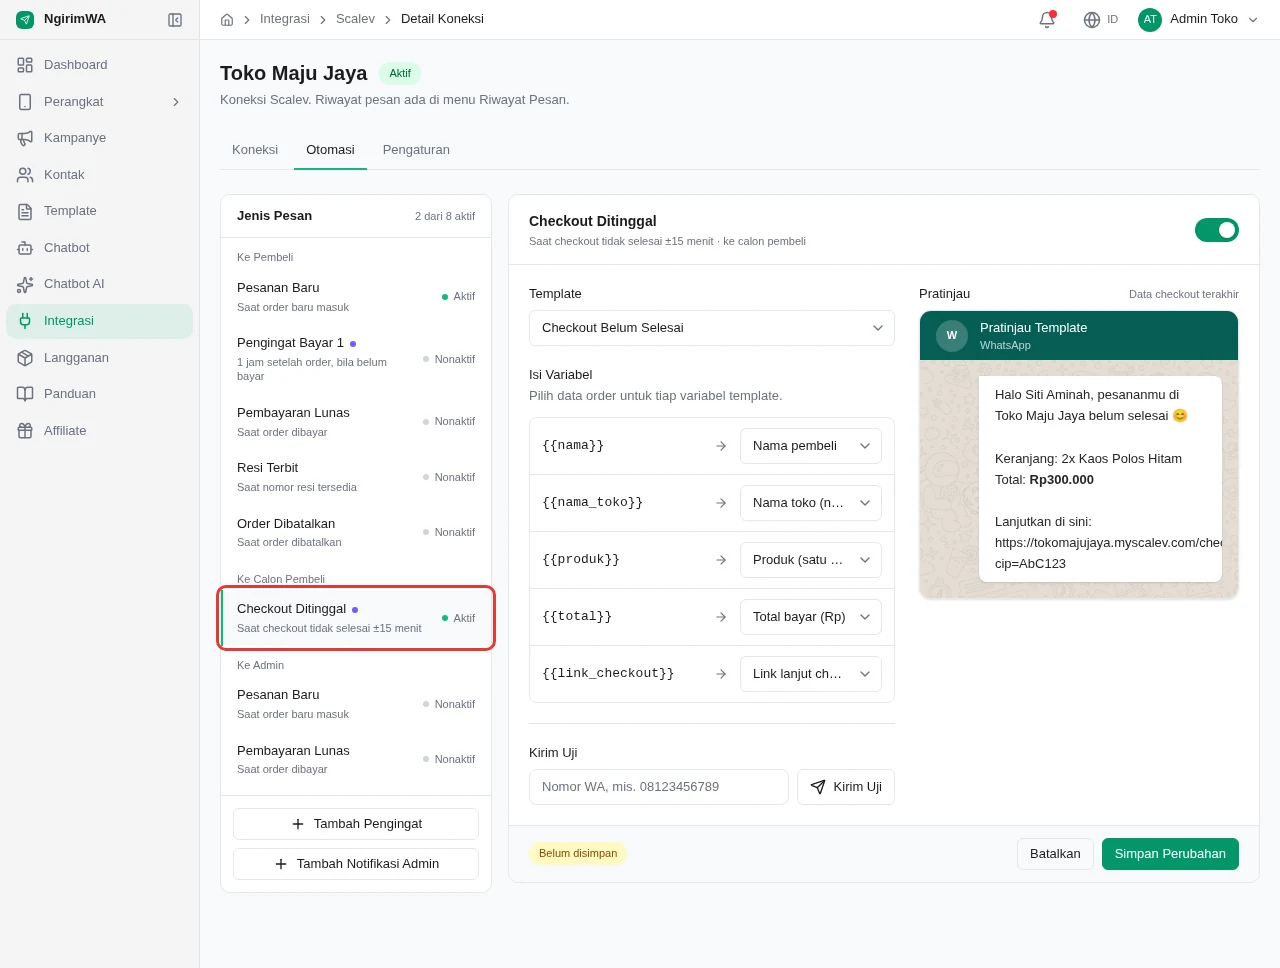Screen dimensions: 1280x968
Task: Click the AT user avatar
Action: pyautogui.click(x=1150, y=20)
